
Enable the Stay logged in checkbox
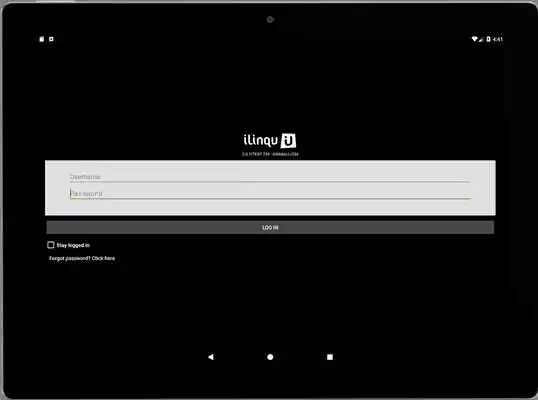(51, 245)
